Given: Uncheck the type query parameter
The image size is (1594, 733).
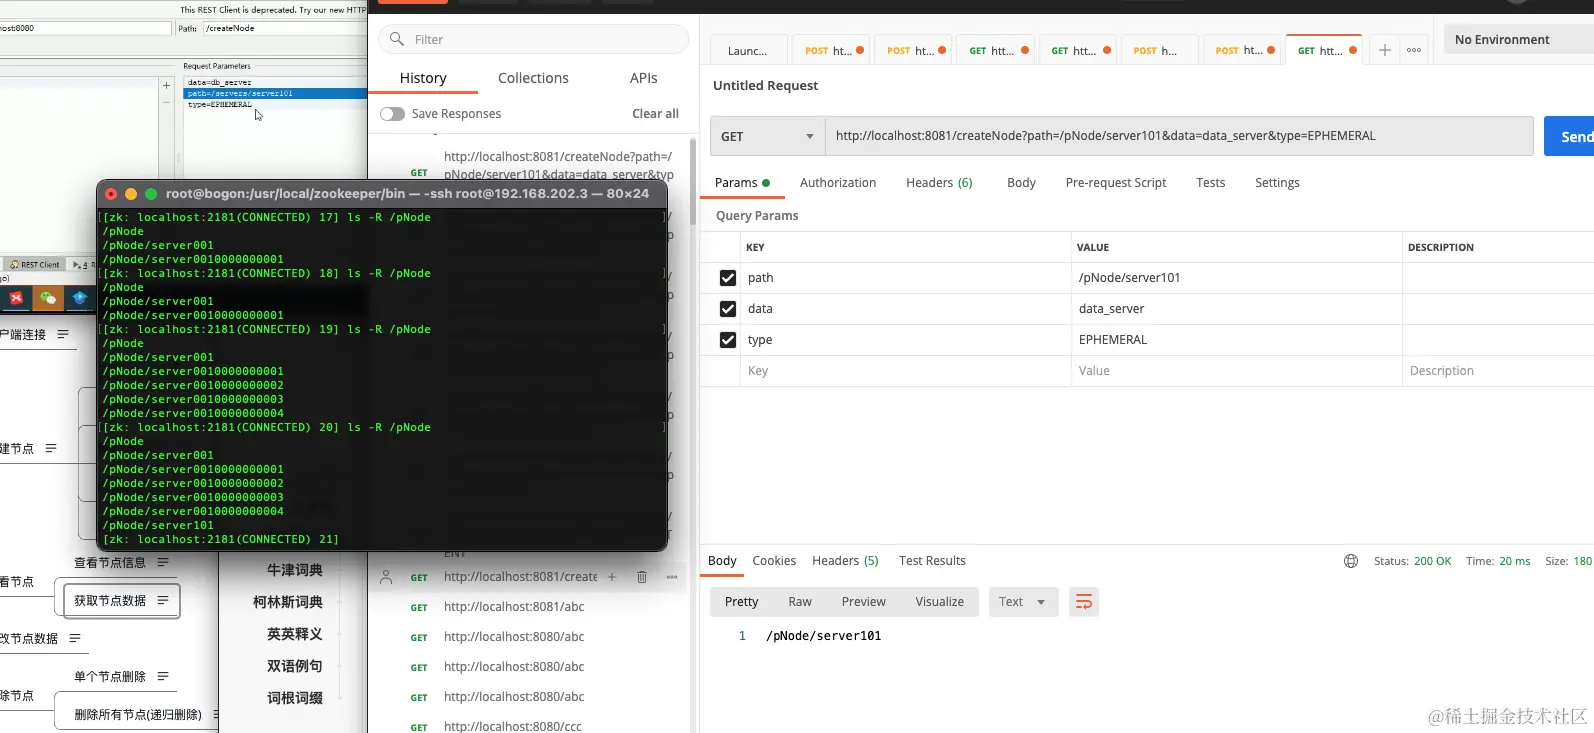Looking at the screenshot, I should (x=728, y=340).
